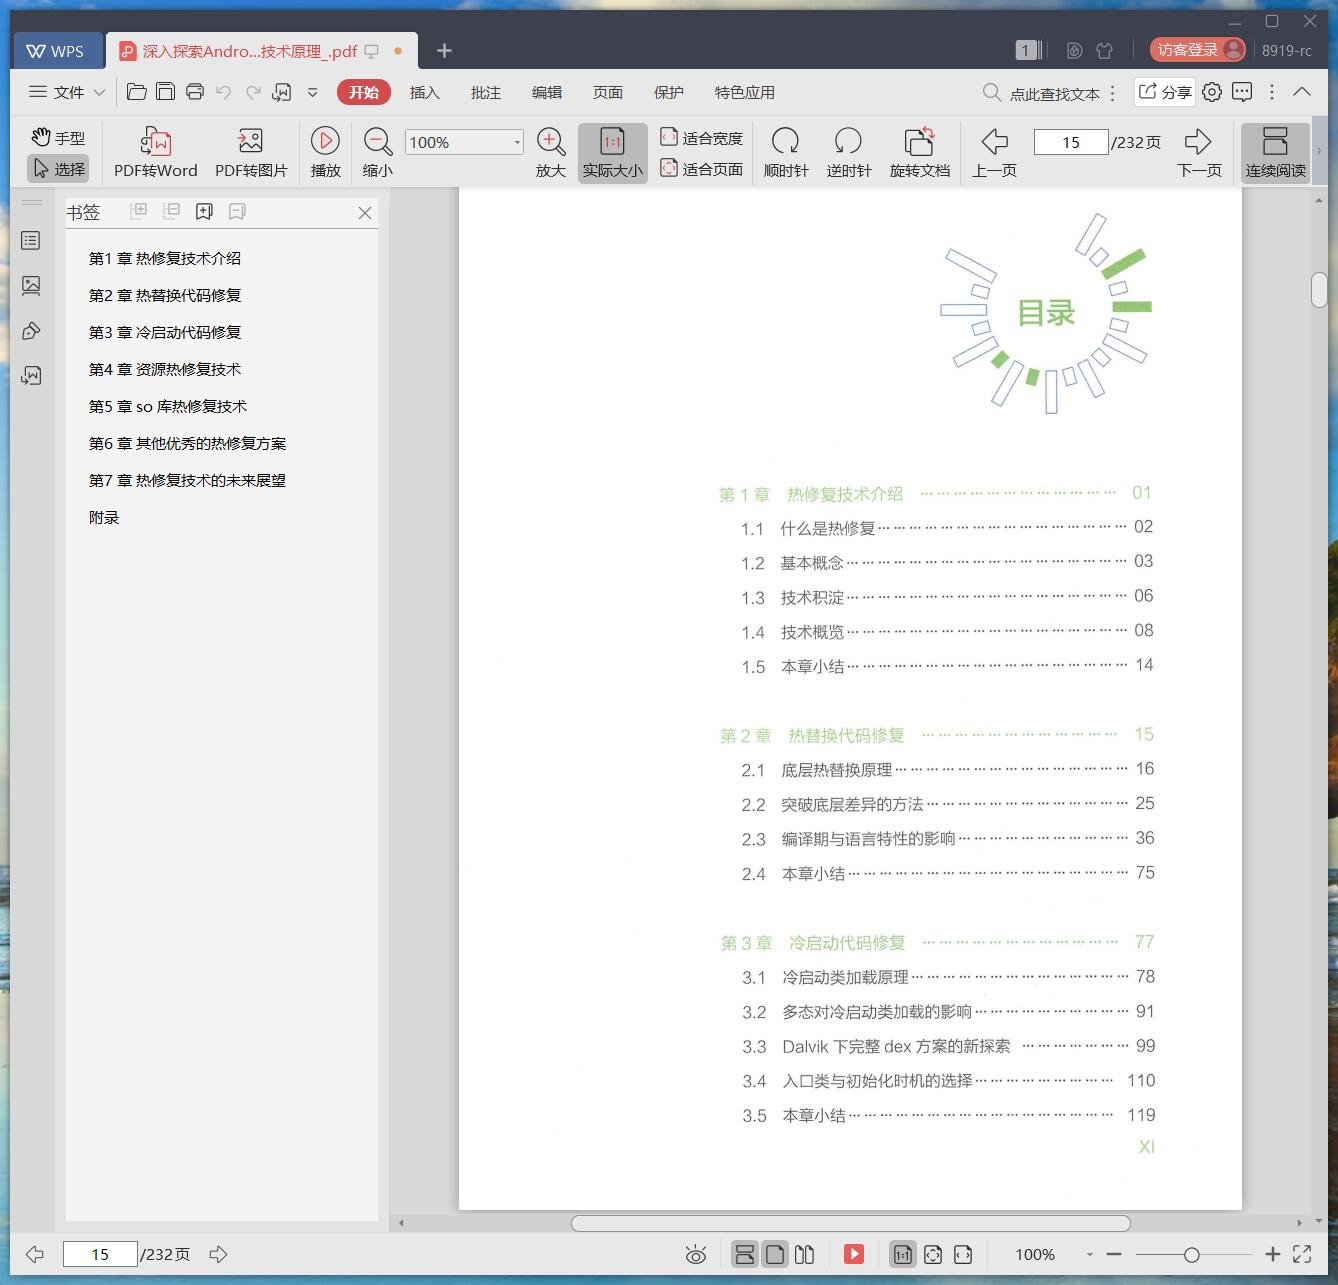This screenshot has height=1285, width=1338.
Task: Switch to the 插入 ribbon tab
Action: pos(424,92)
